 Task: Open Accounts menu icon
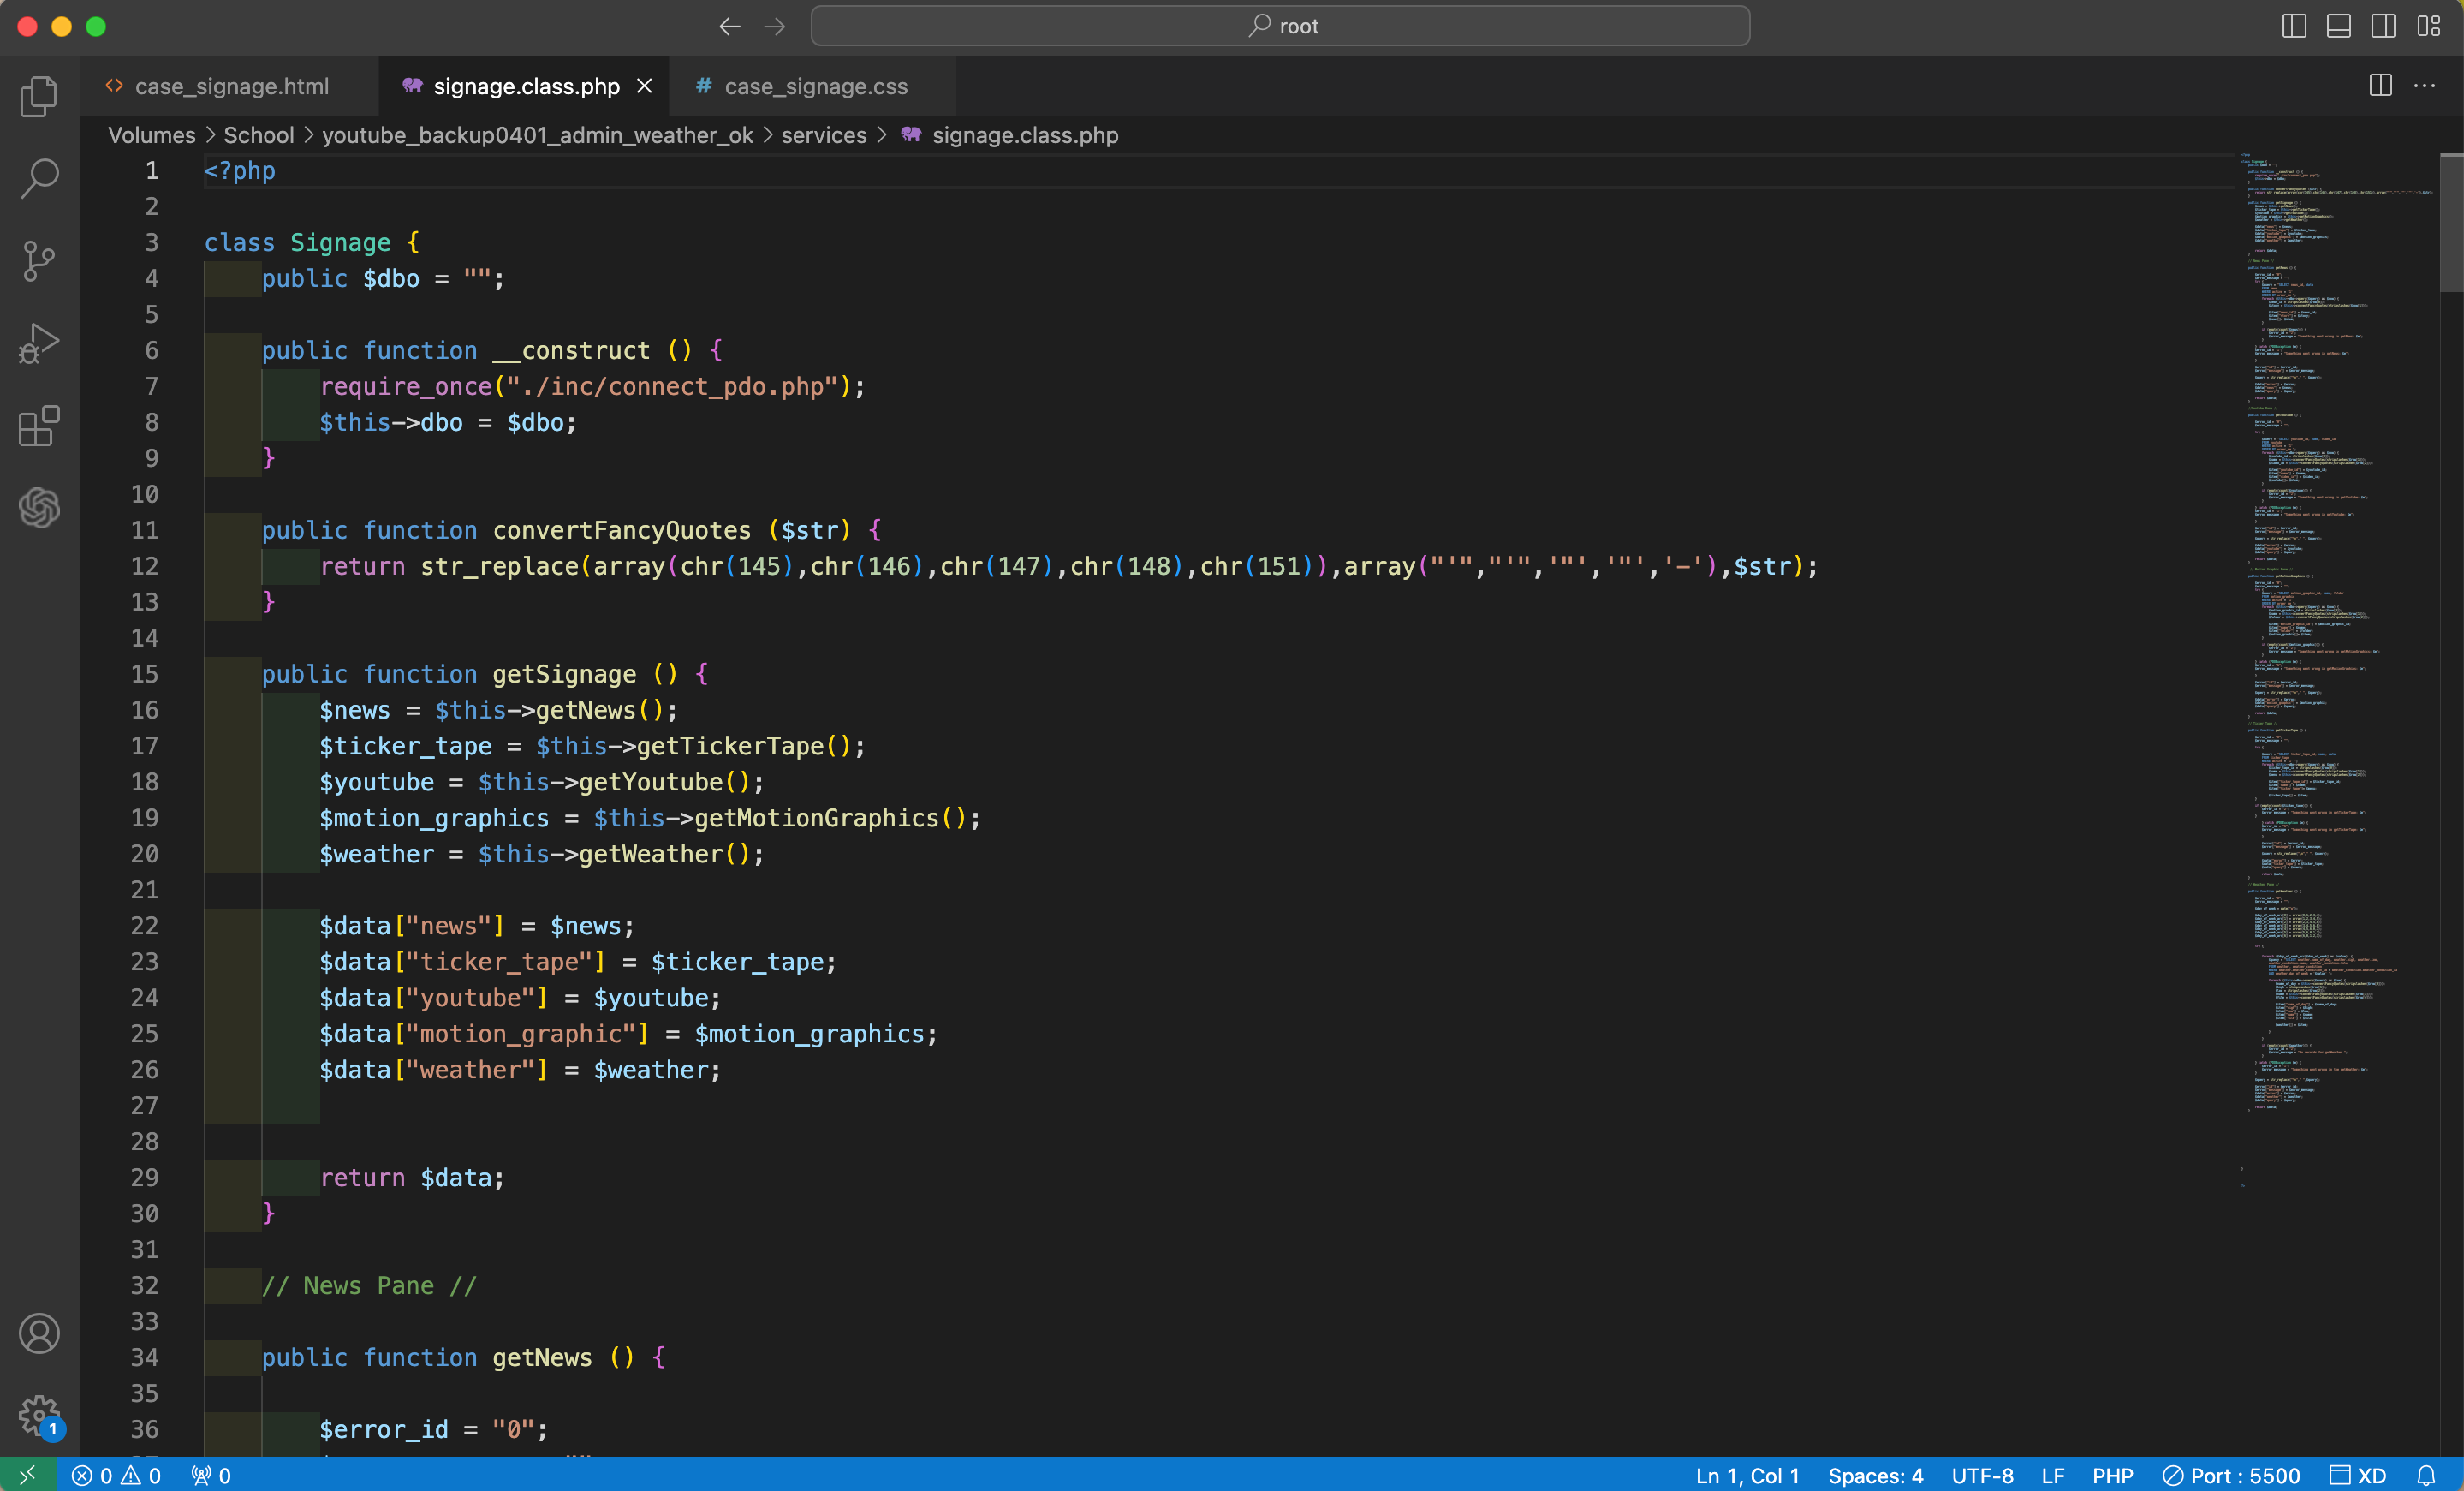coord(39,1333)
